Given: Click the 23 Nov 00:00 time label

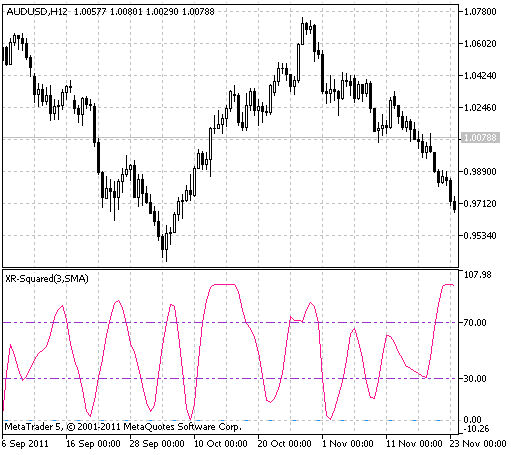Looking at the screenshot, I should point(478,444).
